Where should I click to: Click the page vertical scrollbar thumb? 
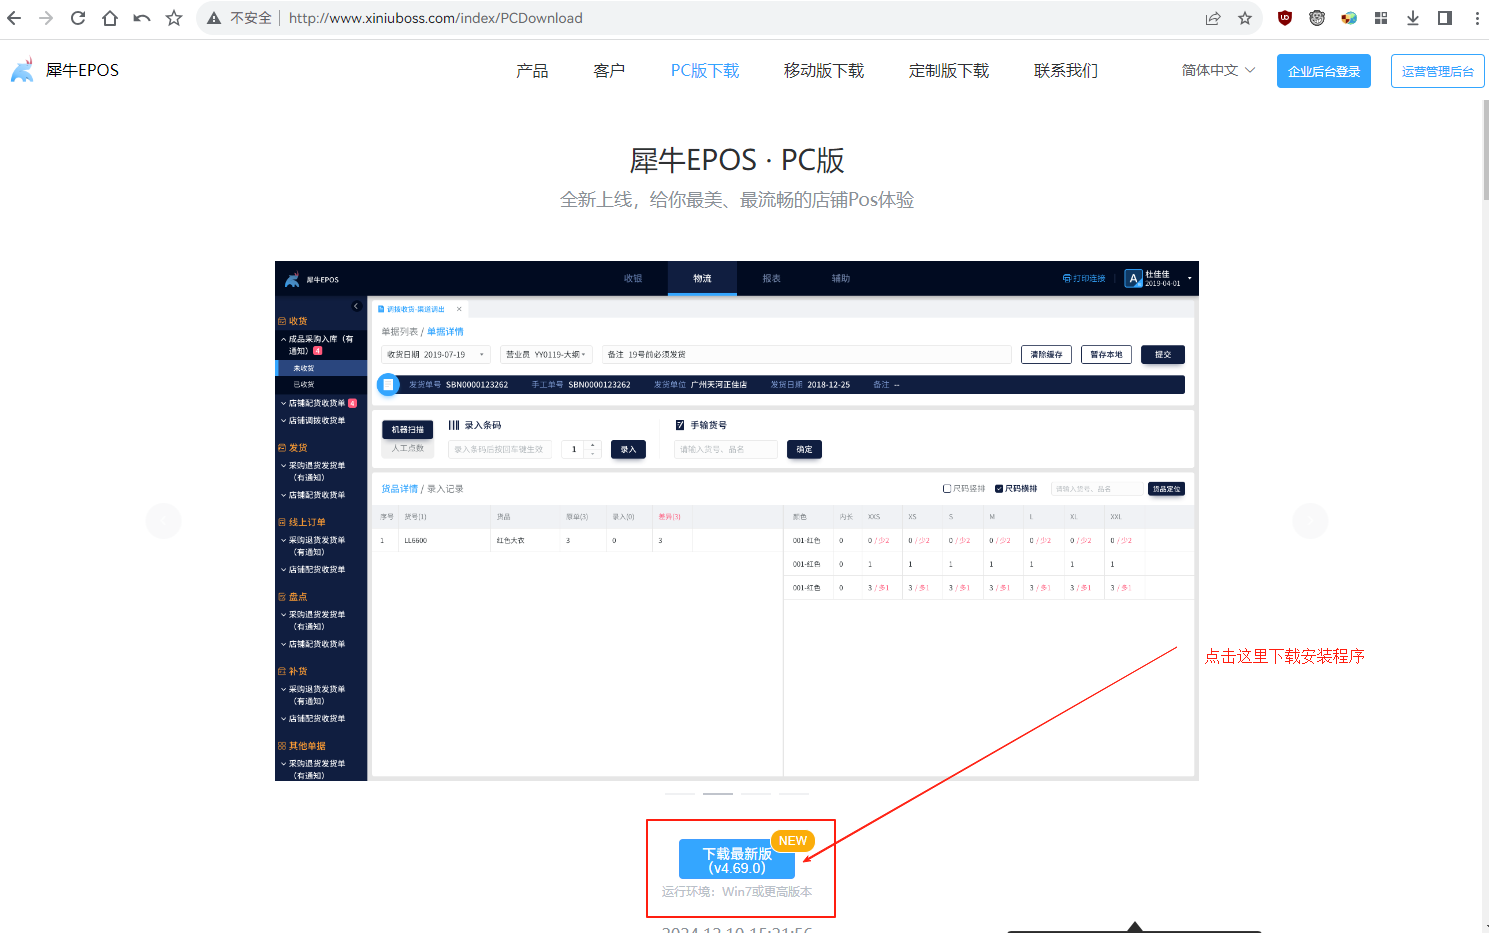[x=1485, y=150]
